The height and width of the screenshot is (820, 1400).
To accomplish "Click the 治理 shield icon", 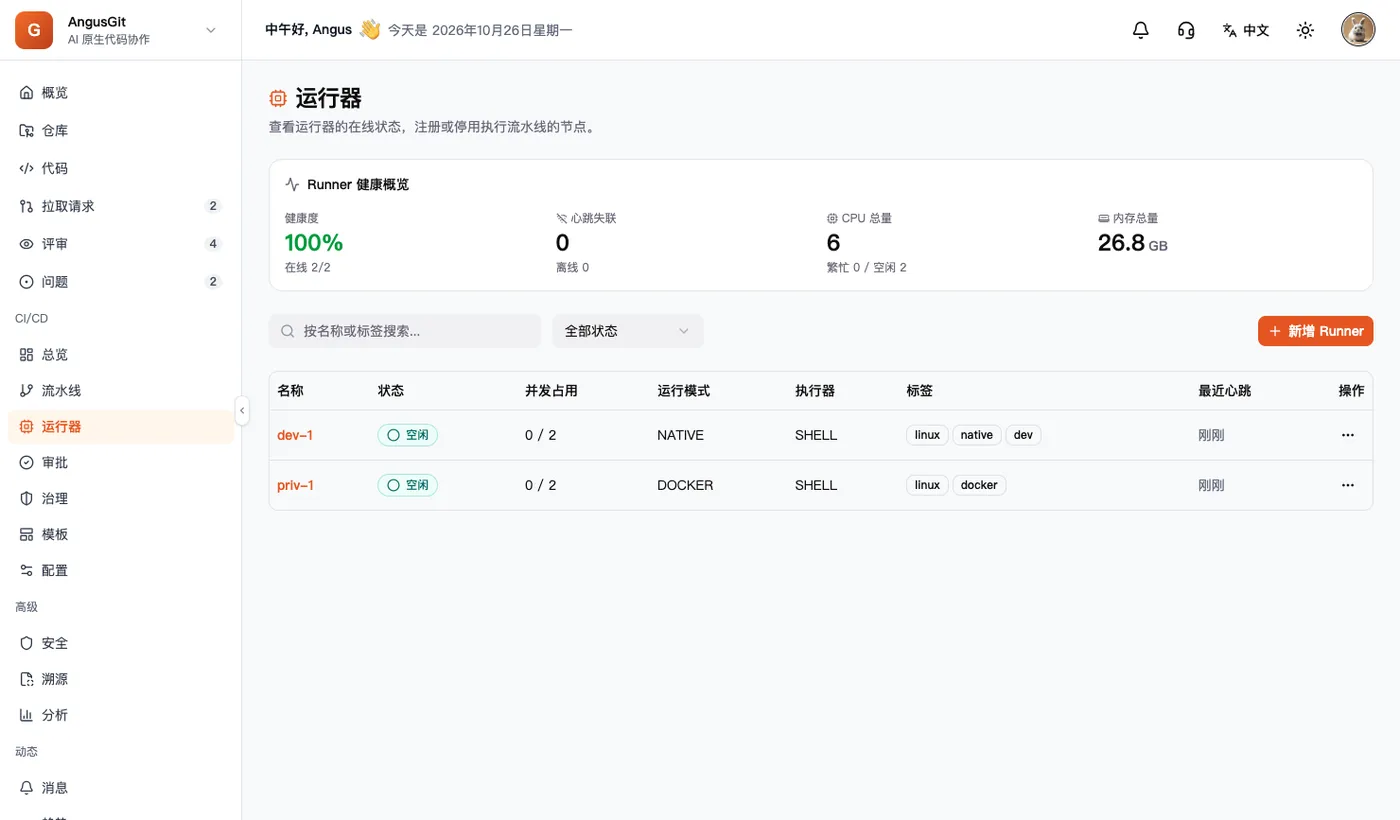I will click(27, 499).
